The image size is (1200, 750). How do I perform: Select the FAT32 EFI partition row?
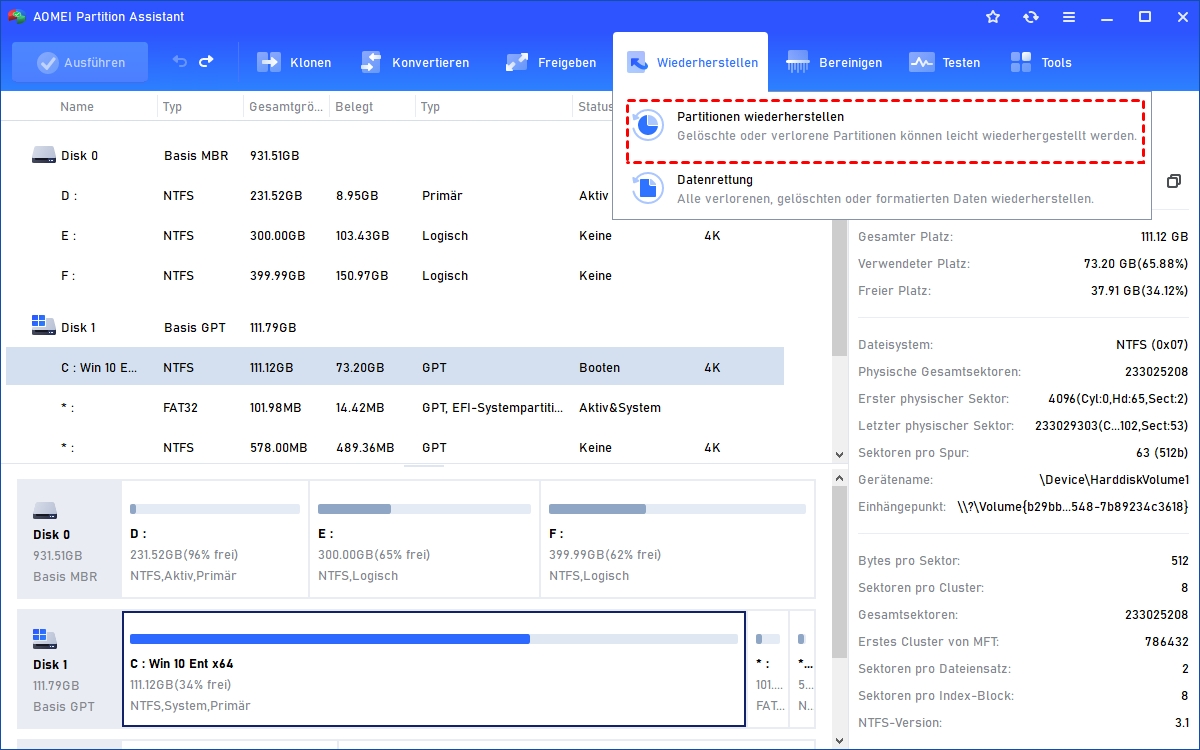point(395,407)
